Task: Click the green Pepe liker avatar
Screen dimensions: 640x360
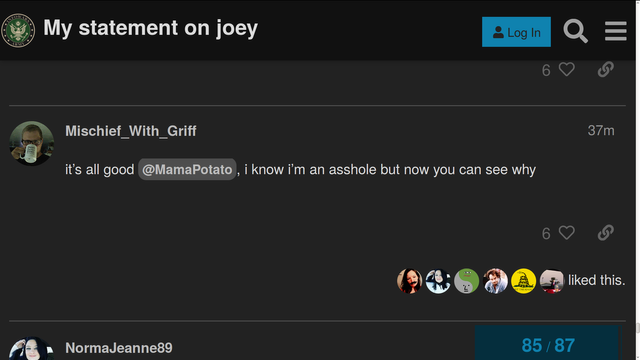Action: (x=467, y=281)
